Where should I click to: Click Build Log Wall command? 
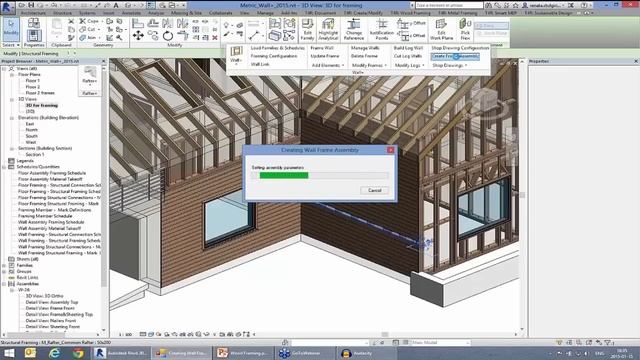coord(408,48)
